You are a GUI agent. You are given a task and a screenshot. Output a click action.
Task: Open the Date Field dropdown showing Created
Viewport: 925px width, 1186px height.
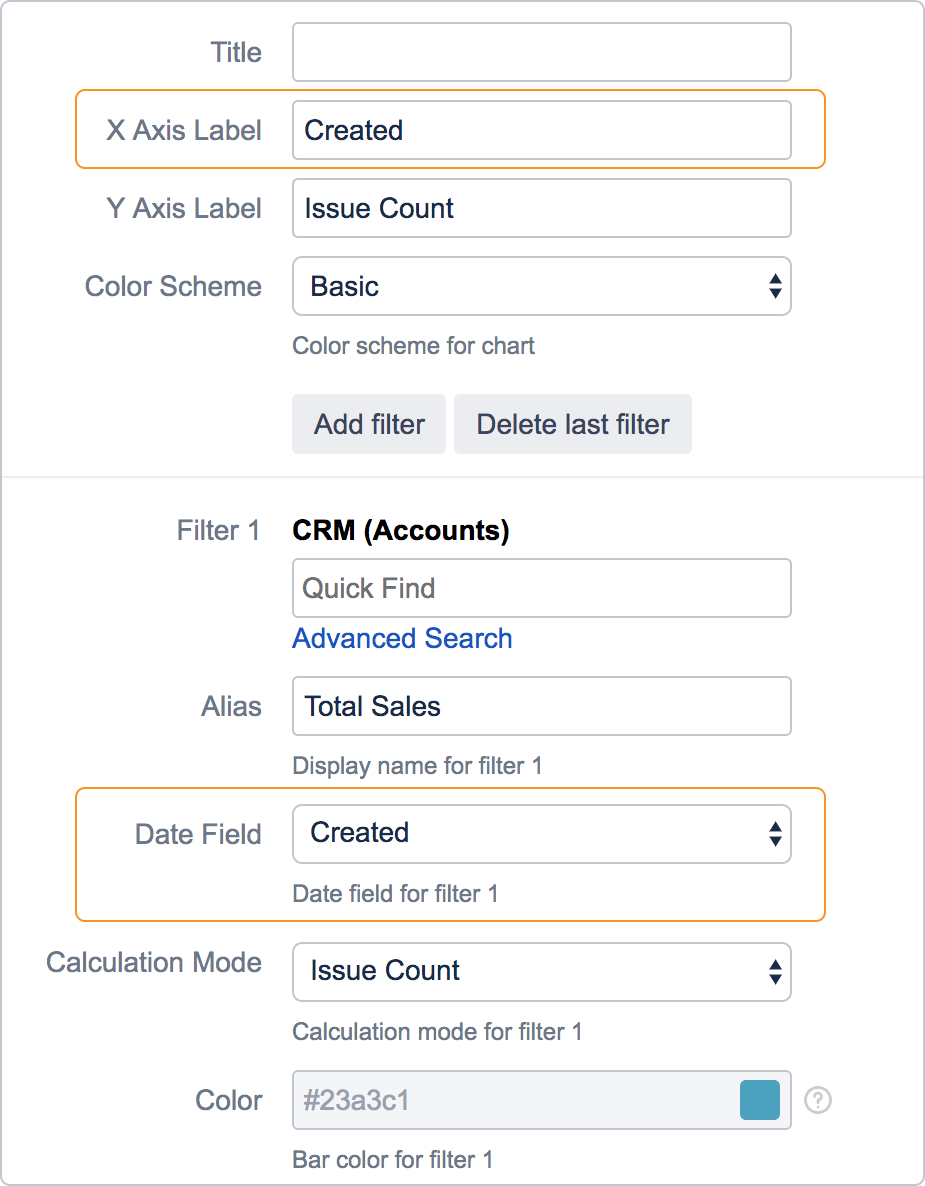541,833
